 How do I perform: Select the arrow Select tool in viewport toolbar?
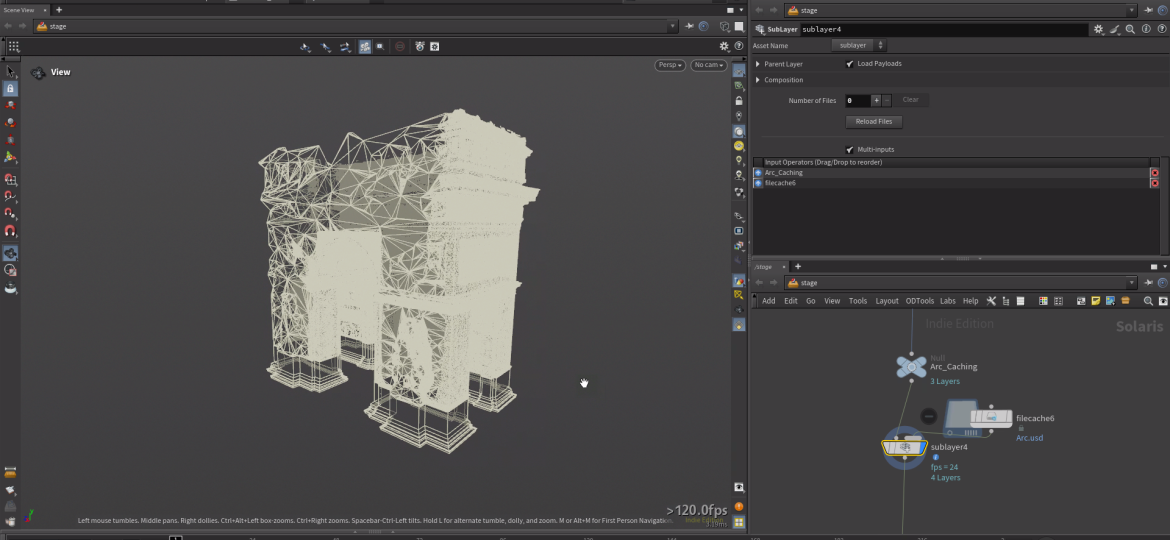coord(11,71)
